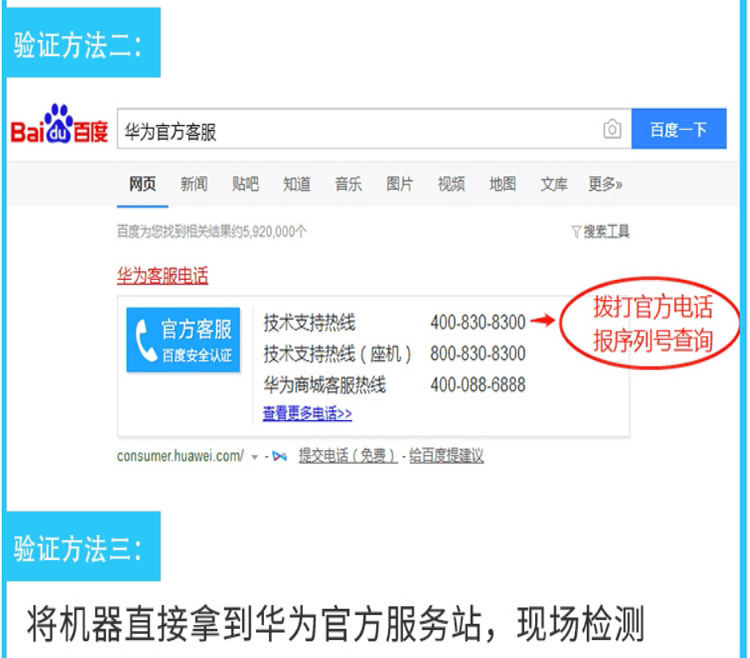750x658 pixels.
Task: Click phone number 800-830-8300
Action: click(478, 354)
